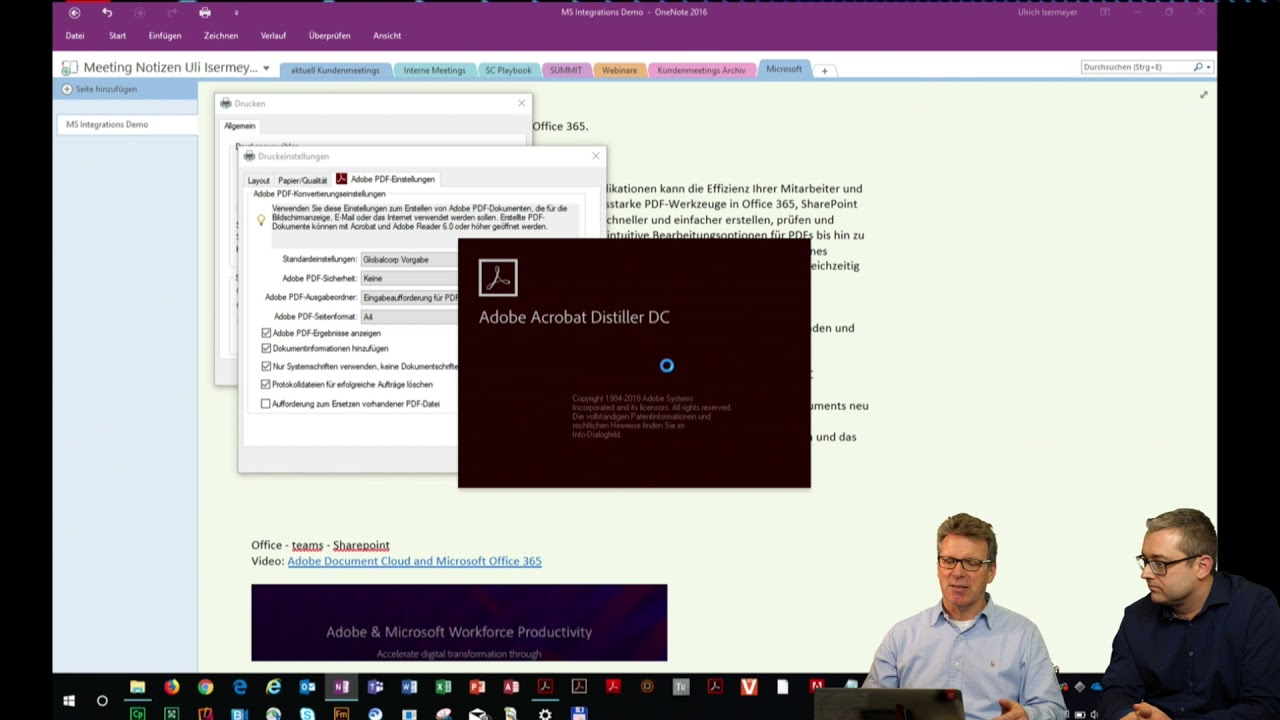Add a new section with plus tab
This screenshot has width=1280, height=720.
[x=824, y=71]
